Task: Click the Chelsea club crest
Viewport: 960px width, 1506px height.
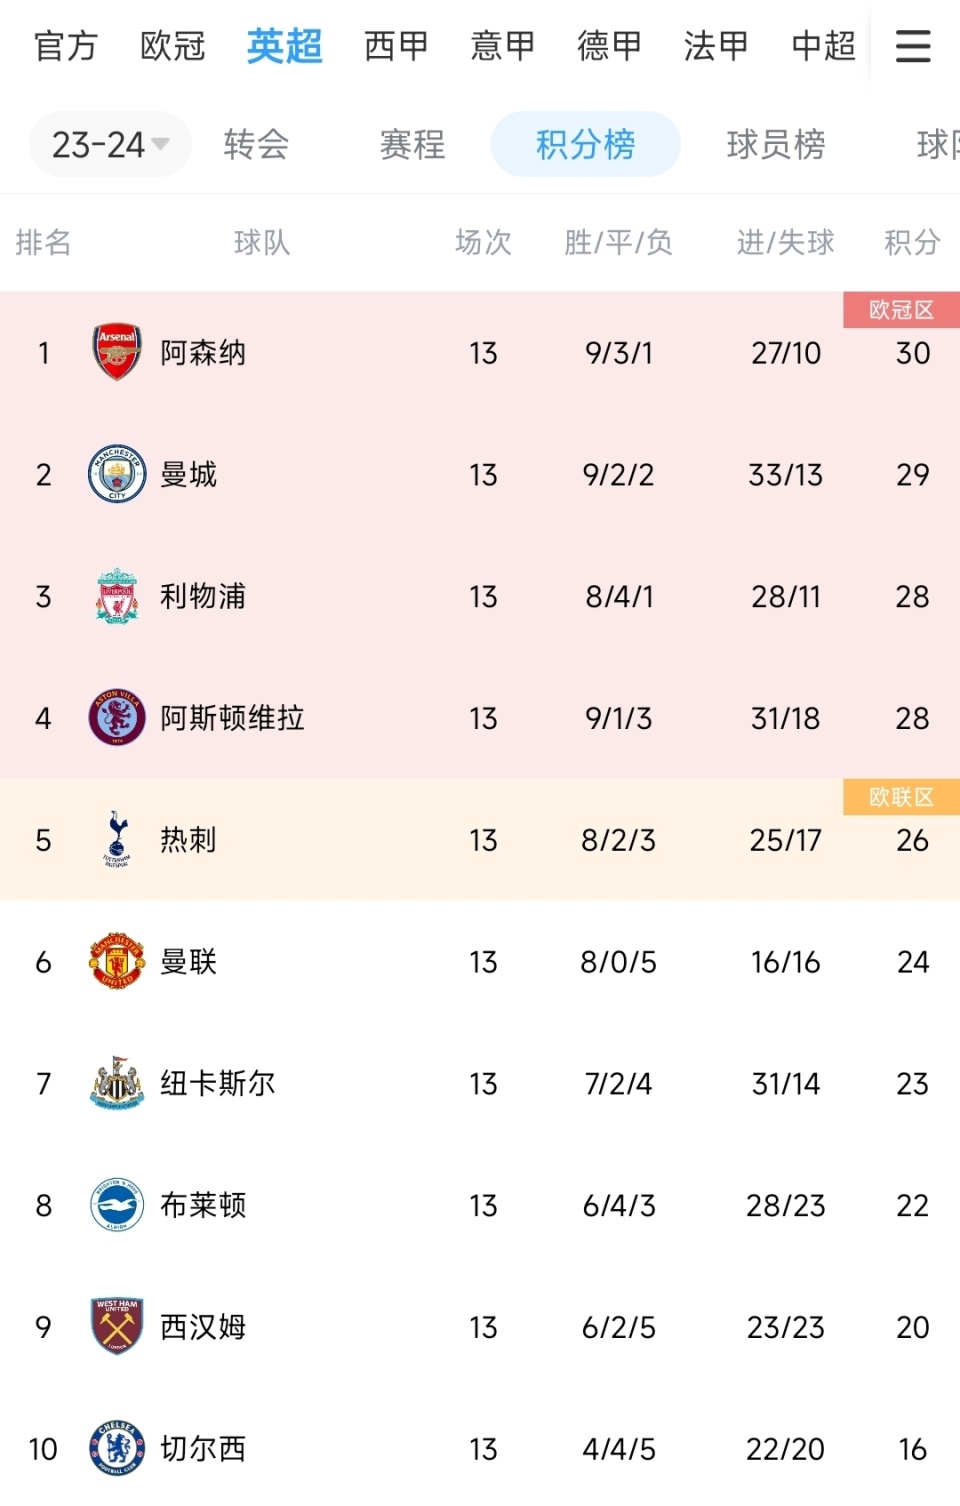Action: pos(116,1448)
